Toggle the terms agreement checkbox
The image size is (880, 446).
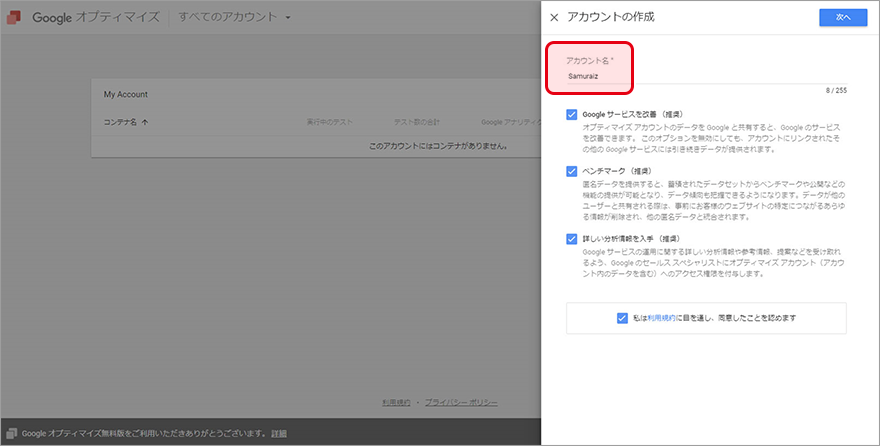[622, 318]
